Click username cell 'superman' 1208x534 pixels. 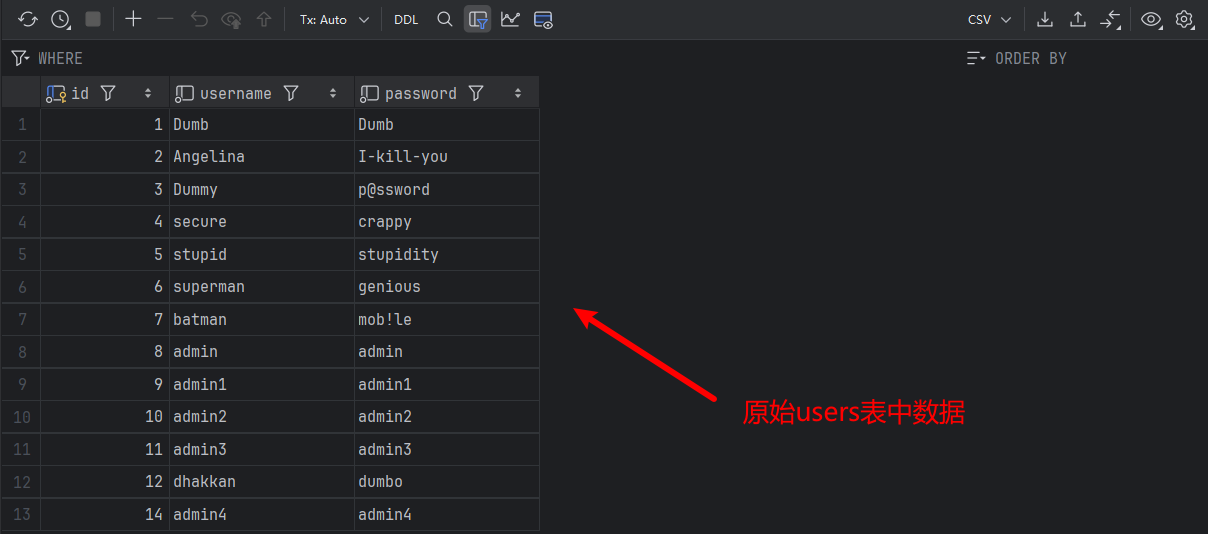click(x=262, y=287)
